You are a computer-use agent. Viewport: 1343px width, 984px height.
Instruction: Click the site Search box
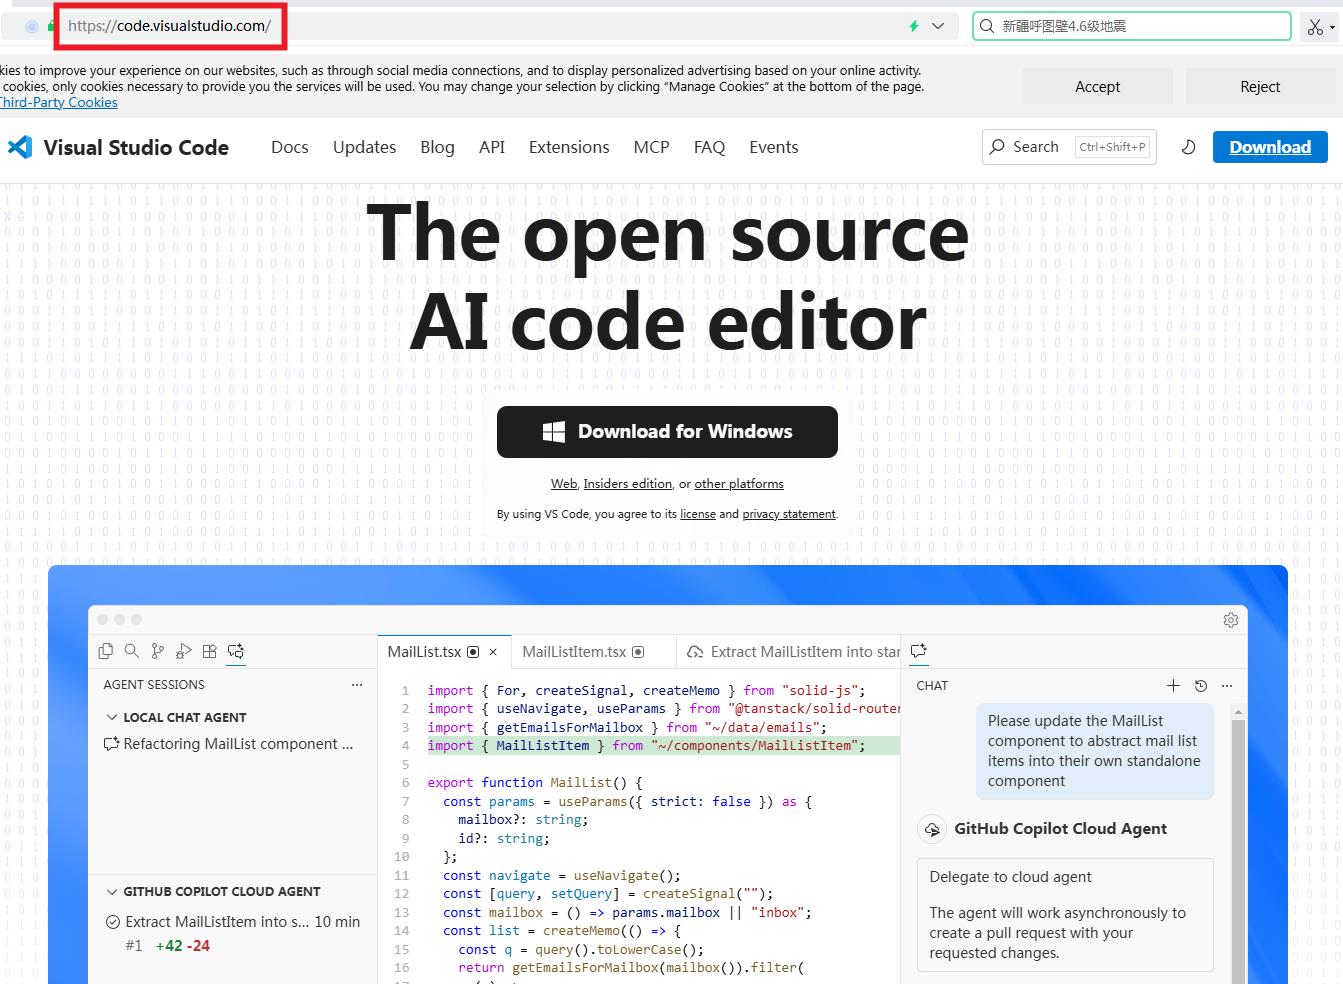[x=1069, y=147]
